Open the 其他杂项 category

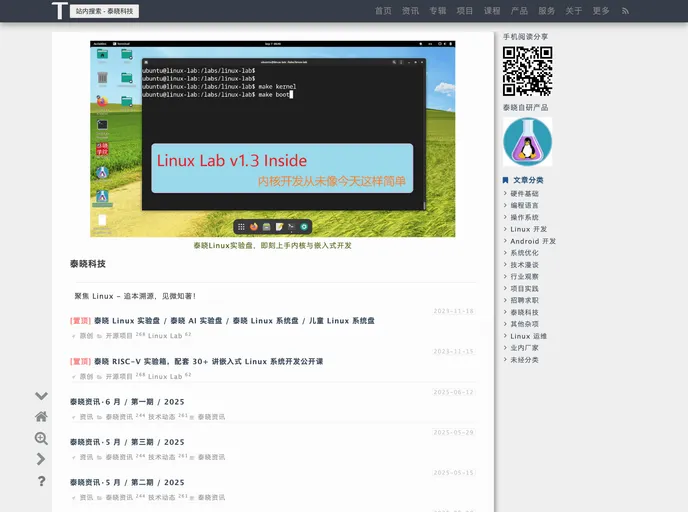coord(524,324)
